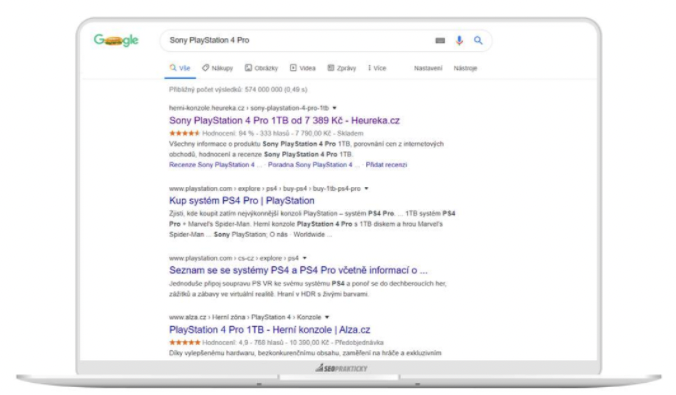
Task: Click the Přidat recenzi sitelink
Action: click(386, 165)
